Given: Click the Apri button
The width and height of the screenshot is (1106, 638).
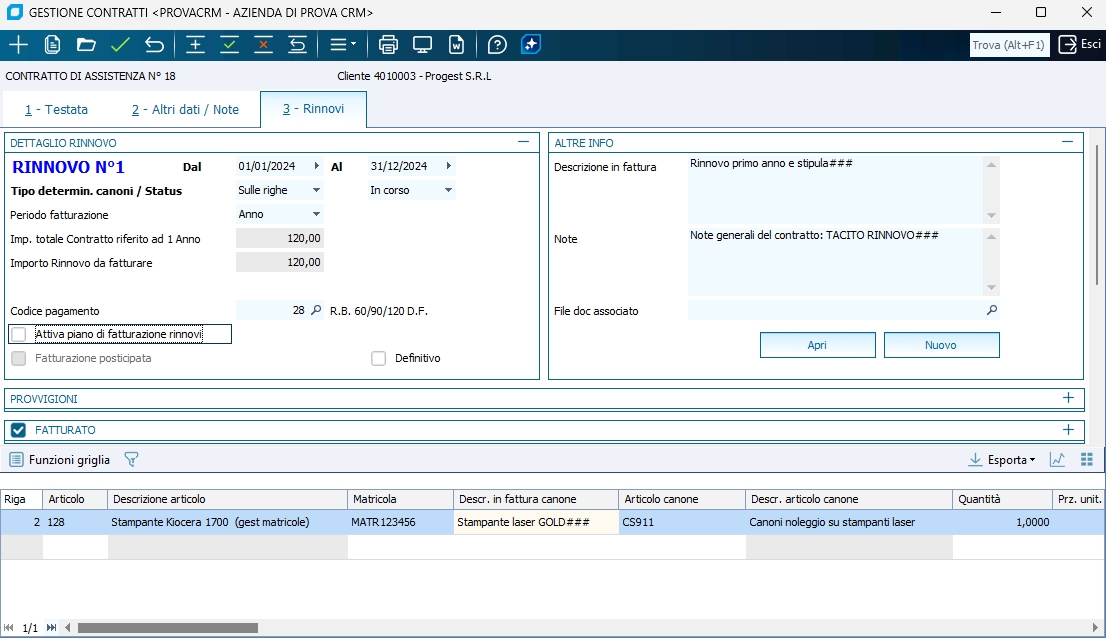Looking at the screenshot, I should (817, 345).
